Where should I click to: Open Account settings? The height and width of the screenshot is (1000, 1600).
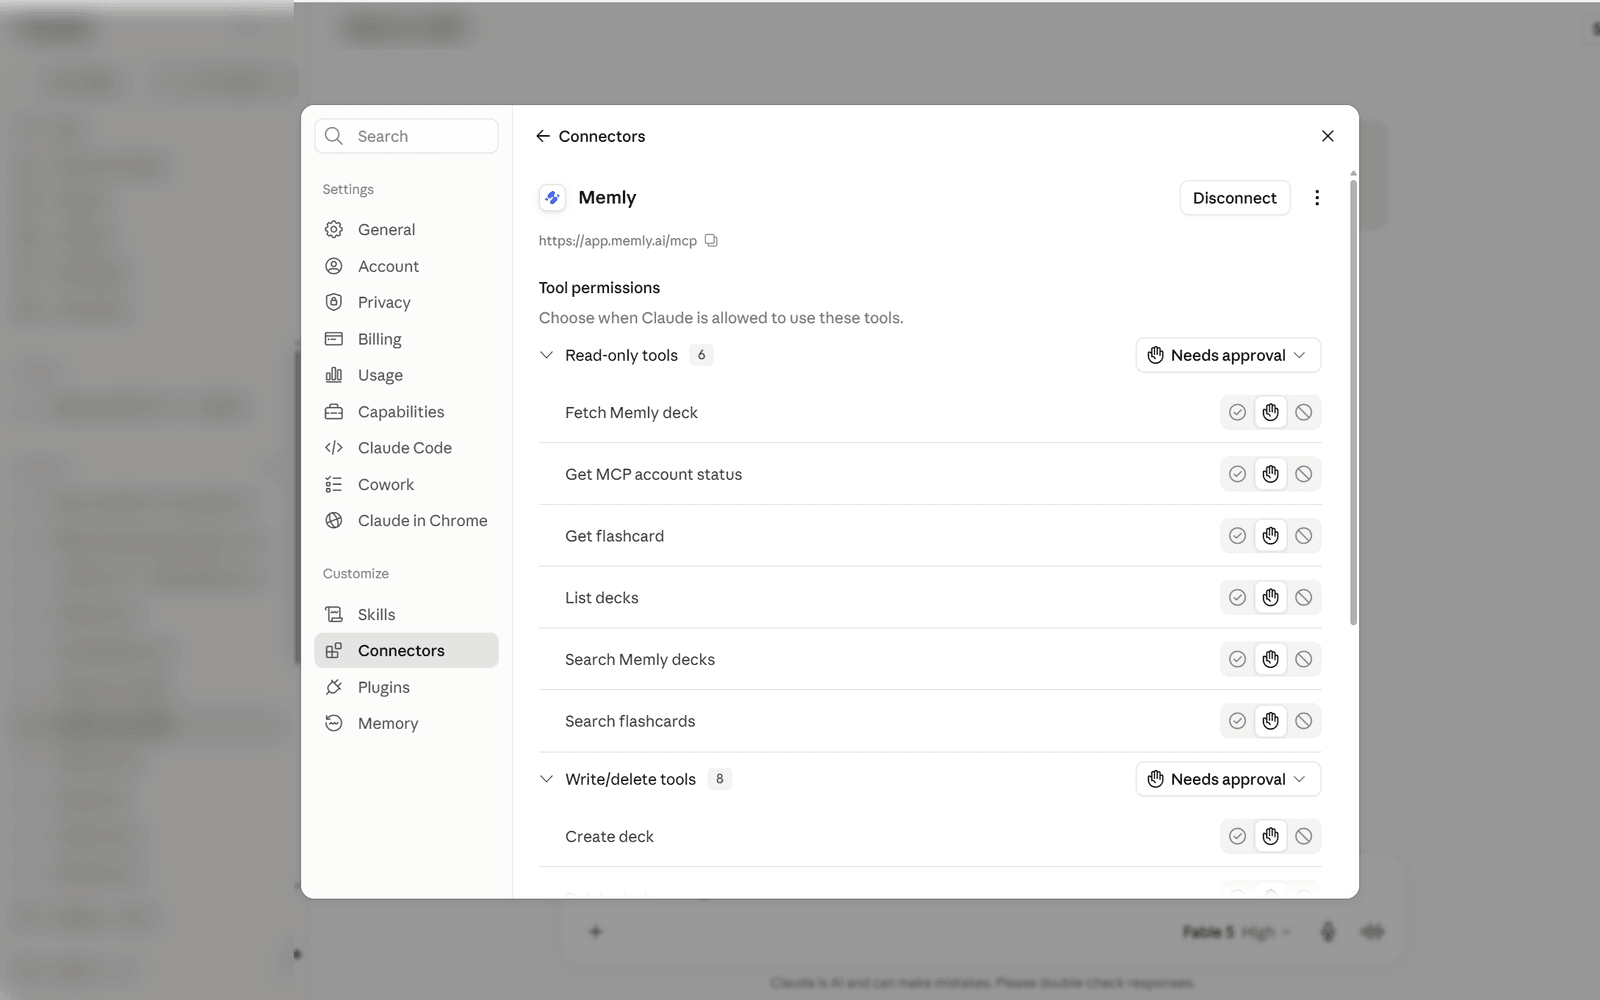[x=406, y=266]
